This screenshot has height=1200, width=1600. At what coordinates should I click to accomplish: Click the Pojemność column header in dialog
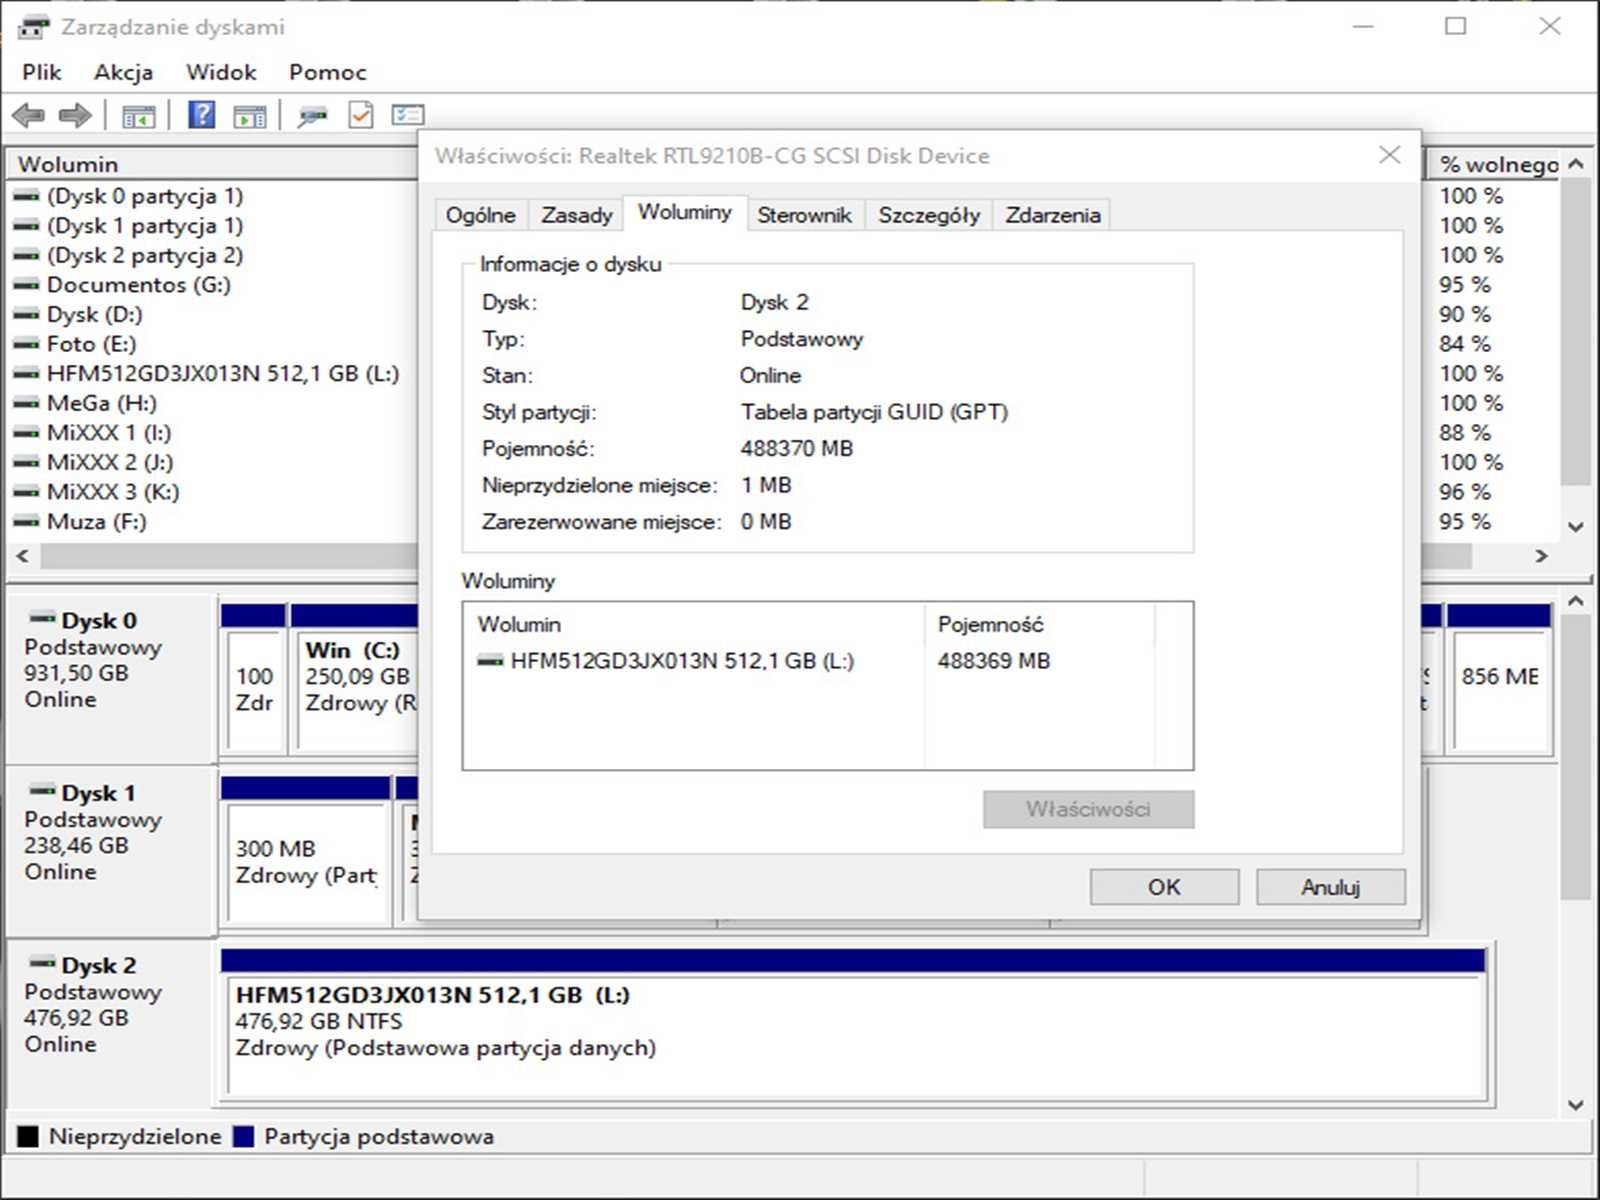pos(1039,624)
